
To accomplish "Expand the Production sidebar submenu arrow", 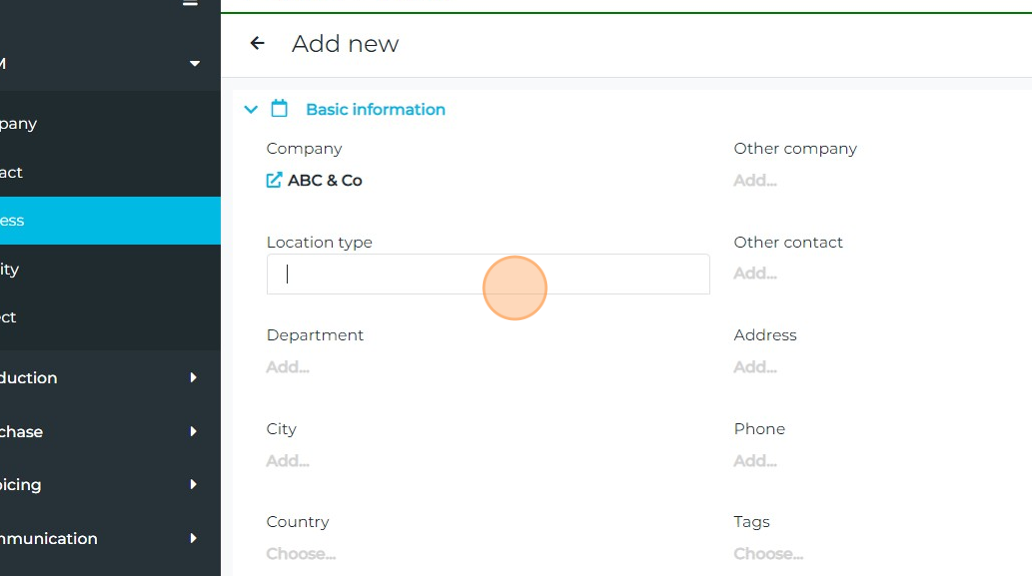I will [x=193, y=378].
